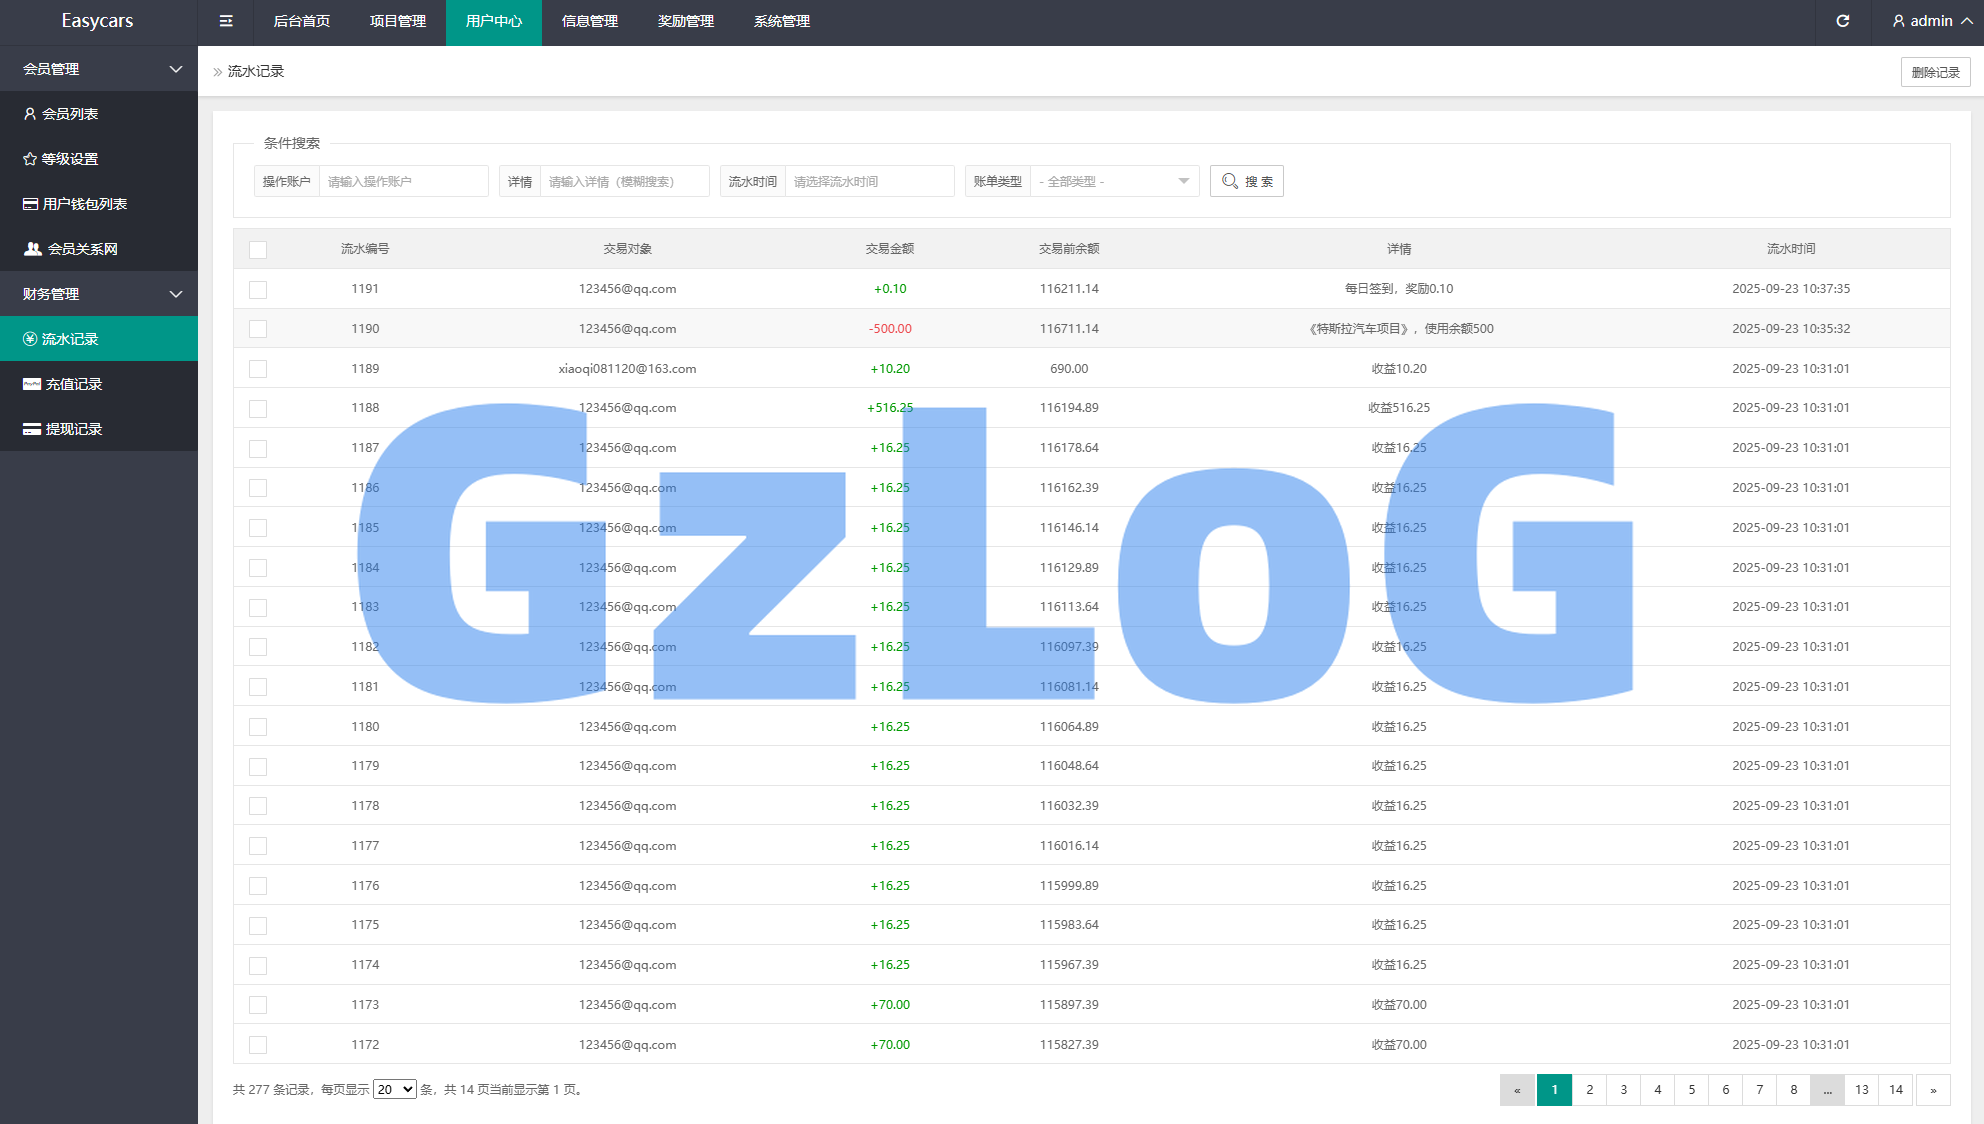The image size is (1984, 1124).
Task: Switch to the 项目管理 top tab
Action: 398,21
